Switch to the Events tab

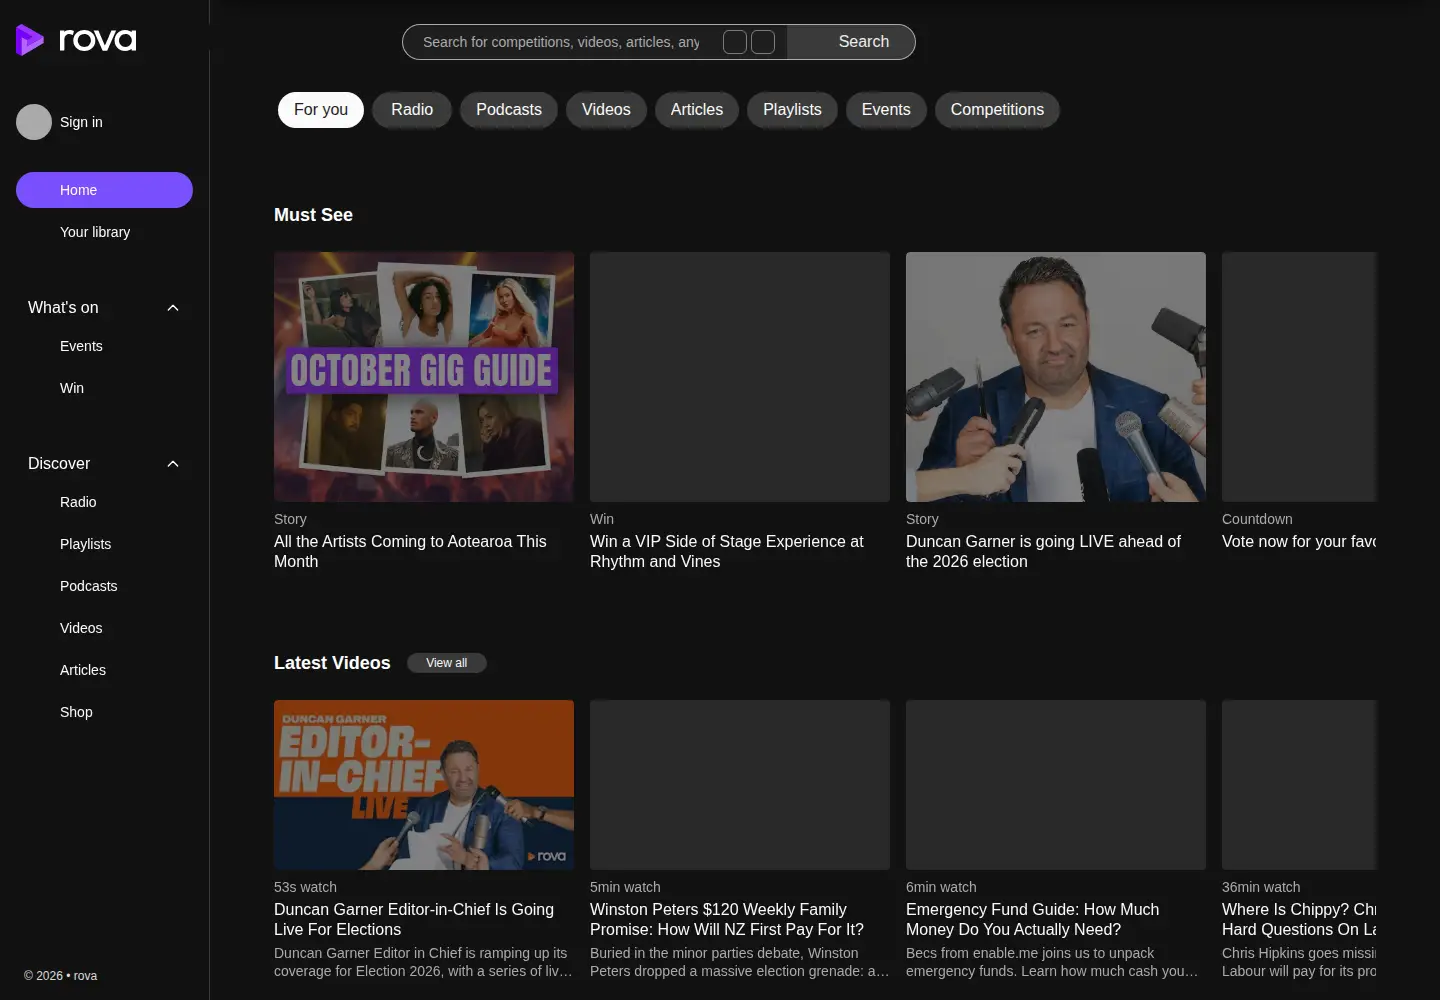click(x=886, y=110)
